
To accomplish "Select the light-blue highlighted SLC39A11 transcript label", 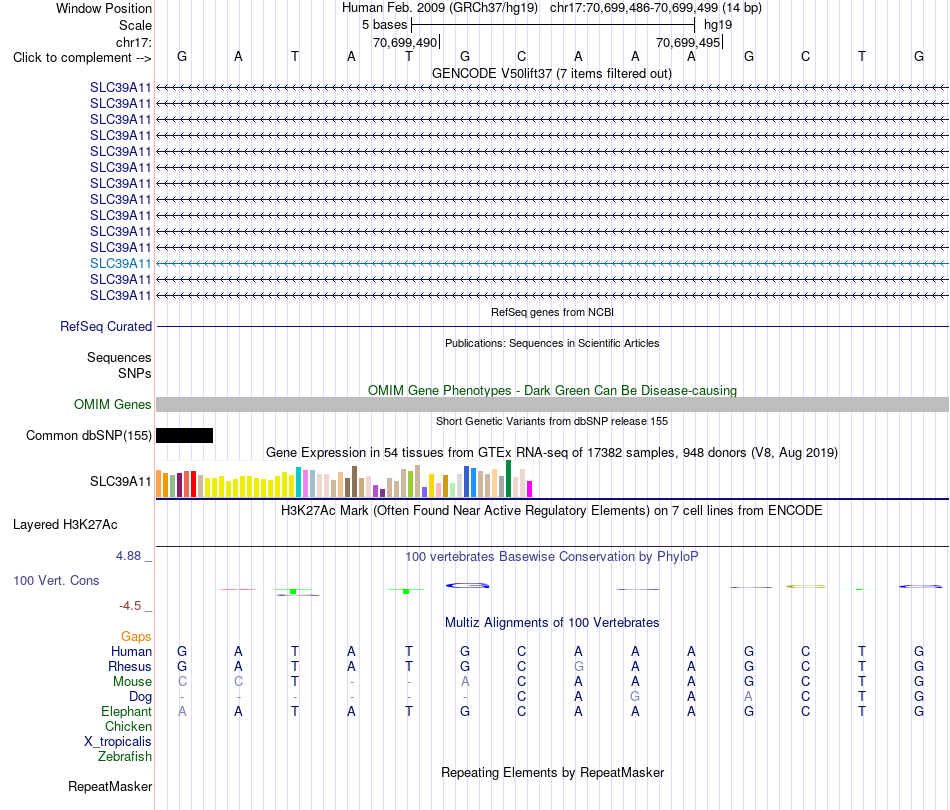I will pyautogui.click(x=120, y=264).
